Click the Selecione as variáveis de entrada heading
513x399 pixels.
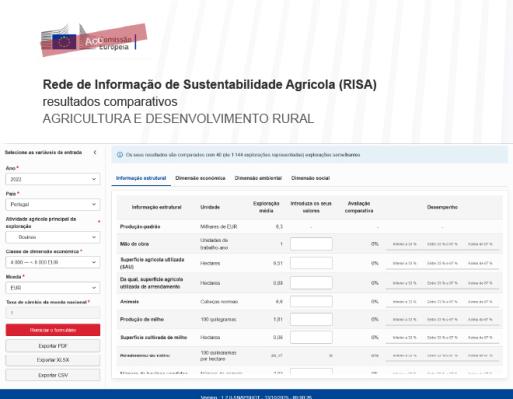43,152
